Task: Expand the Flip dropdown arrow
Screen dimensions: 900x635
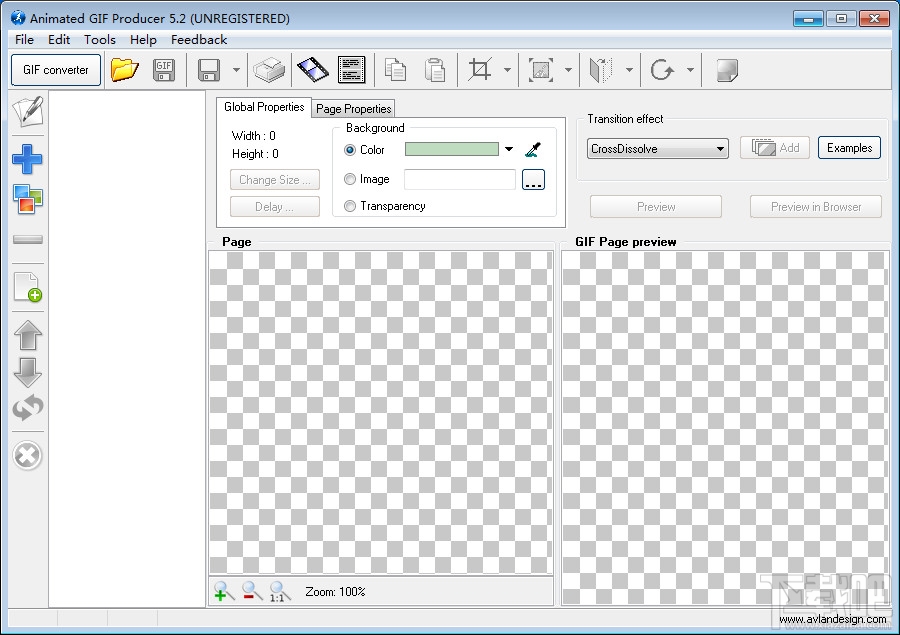Action: tap(629, 70)
